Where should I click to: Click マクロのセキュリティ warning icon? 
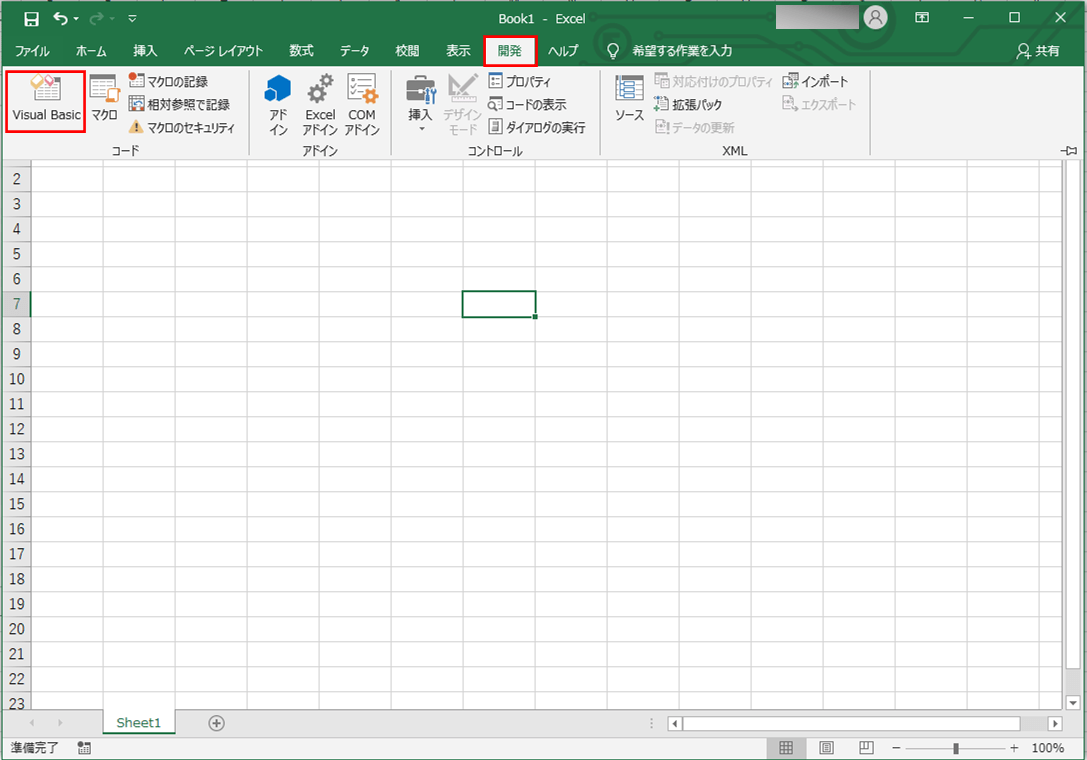(x=137, y=127)
